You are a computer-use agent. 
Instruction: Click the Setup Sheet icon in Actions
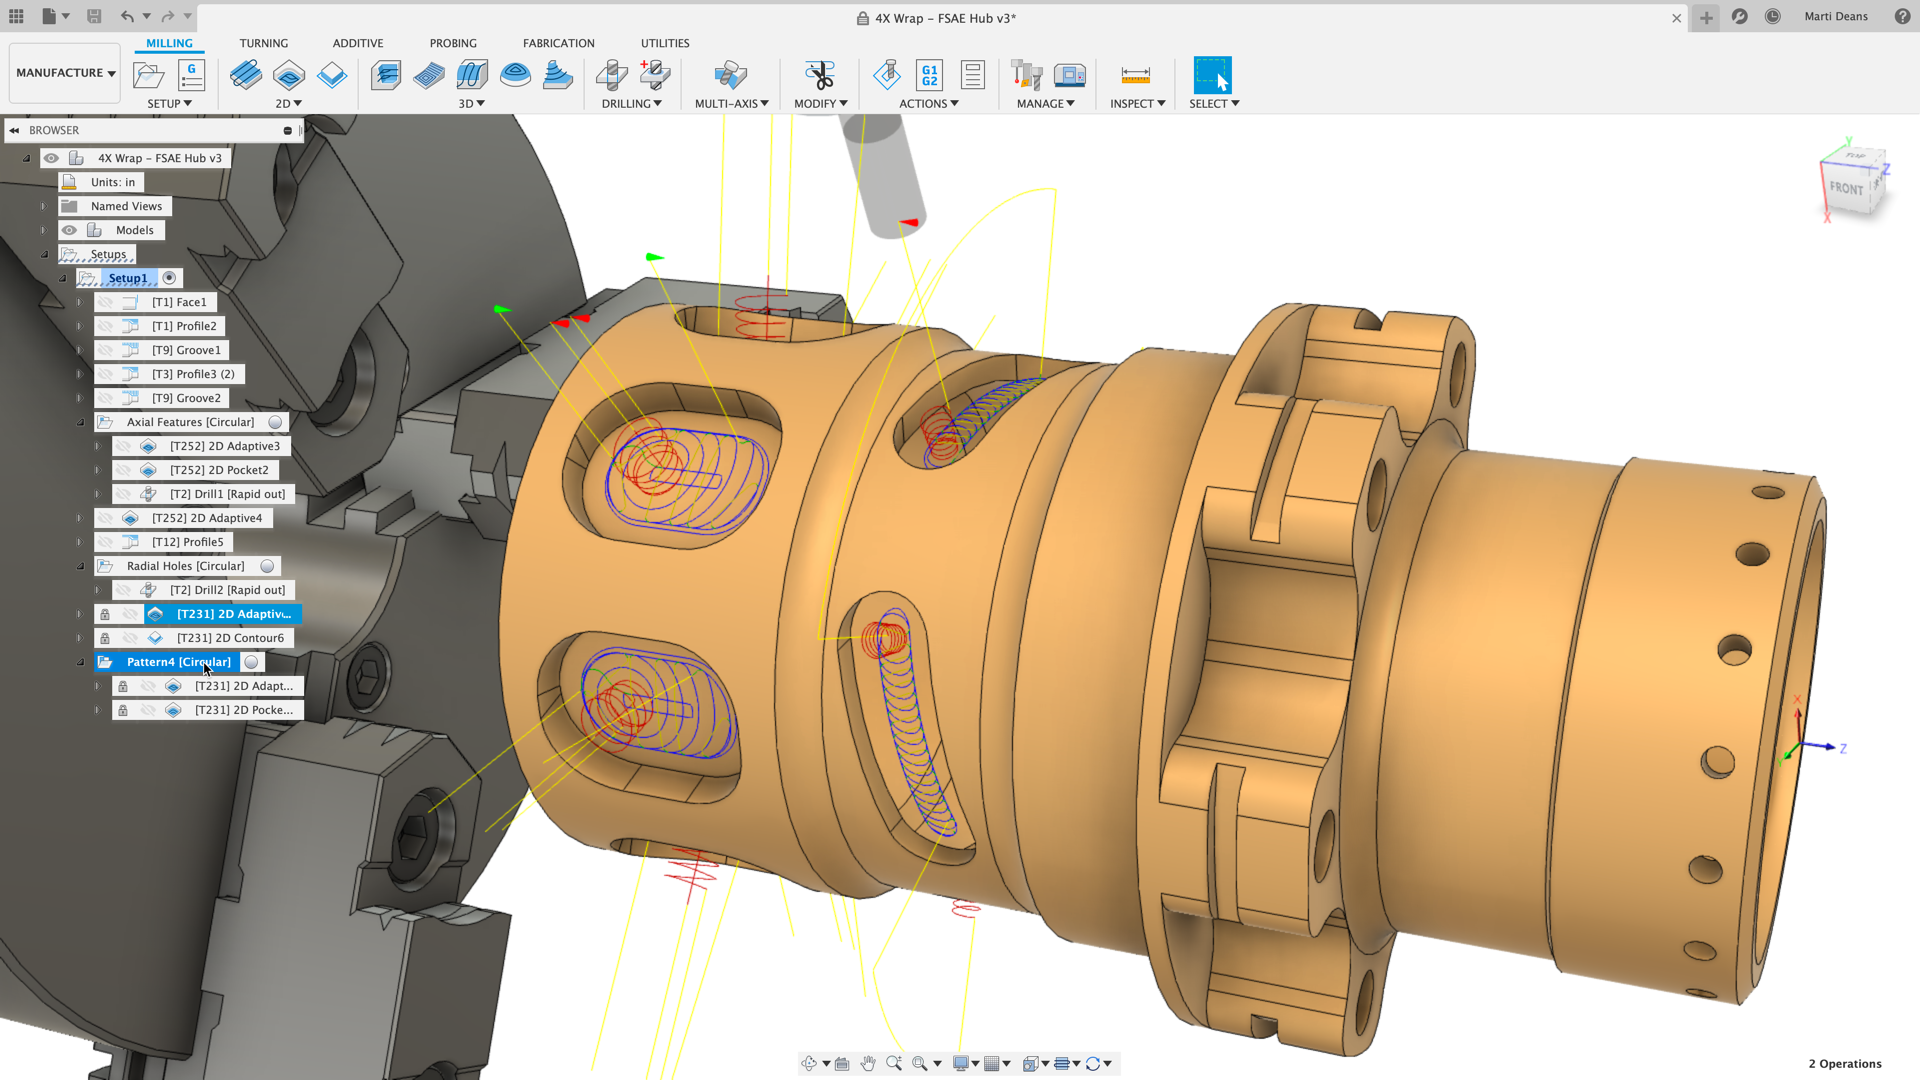[x=972, y=75]
